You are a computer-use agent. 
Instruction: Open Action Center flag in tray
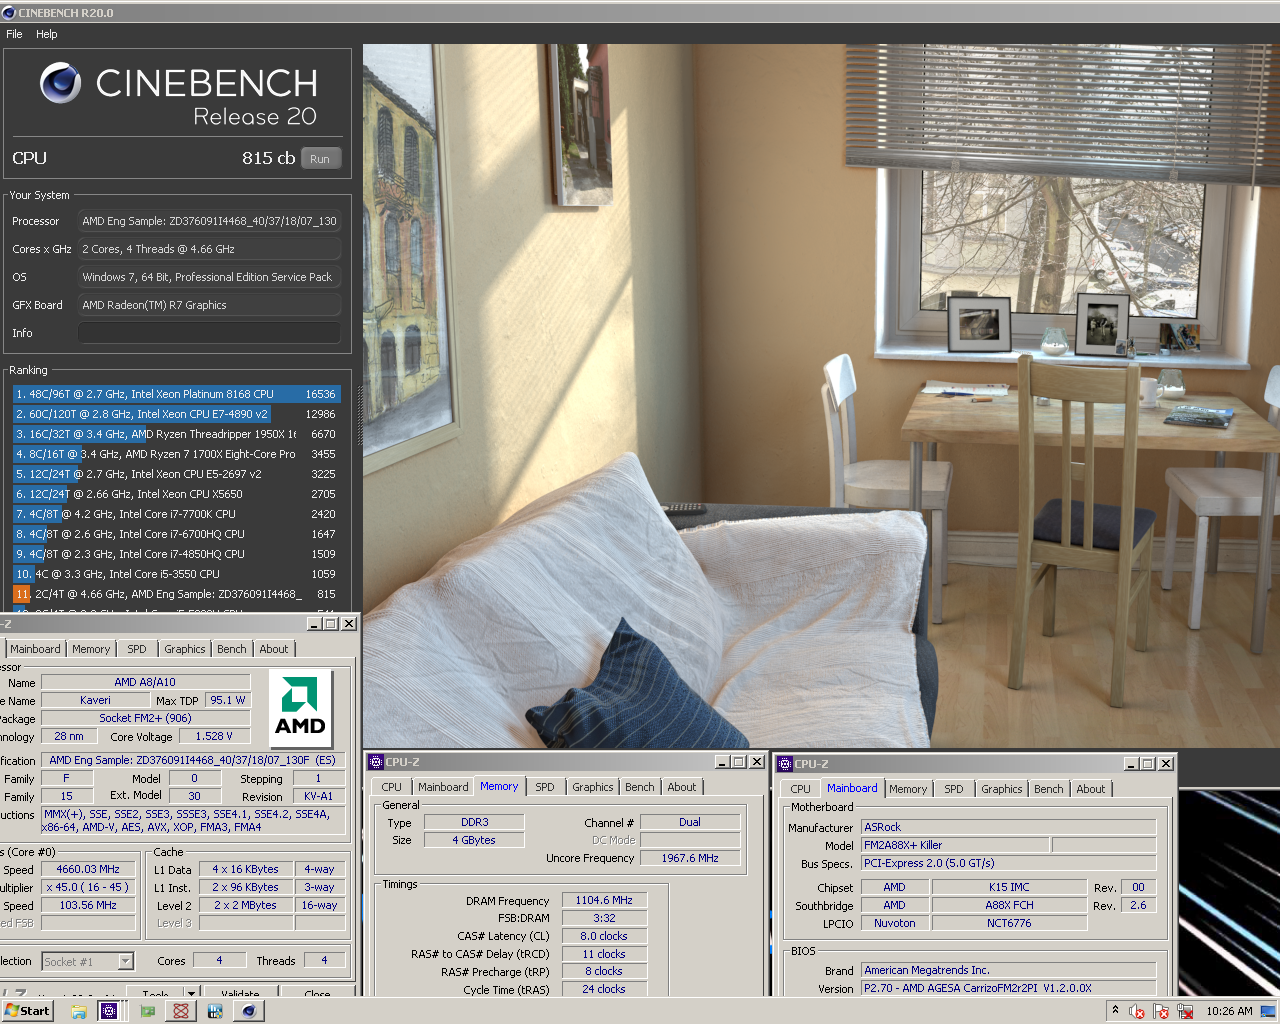point(1161,1011)
